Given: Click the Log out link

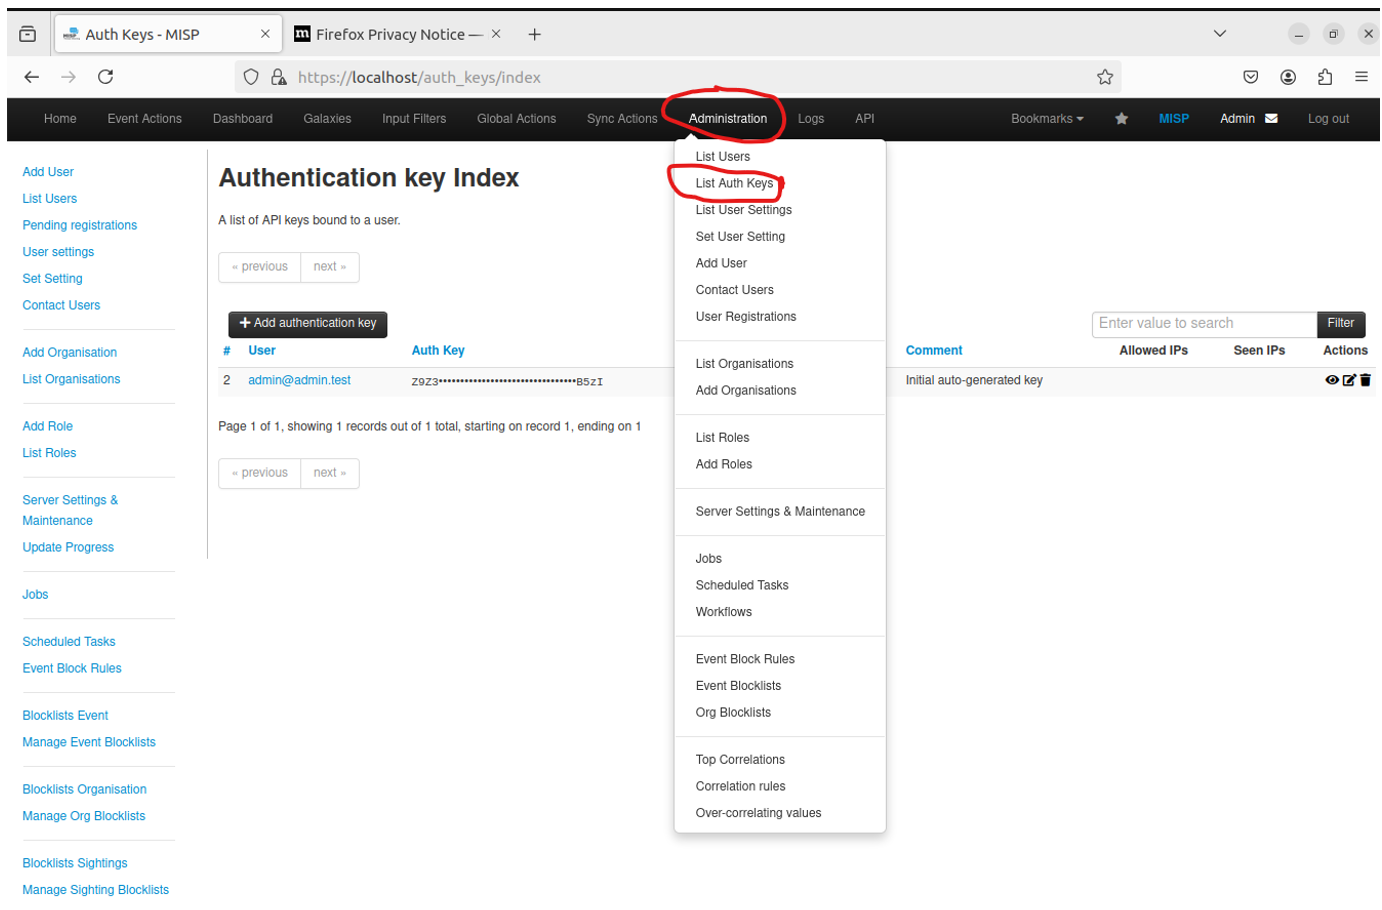Looking at the screenshot, I should pyautogui.click(x=1328, y=119).
